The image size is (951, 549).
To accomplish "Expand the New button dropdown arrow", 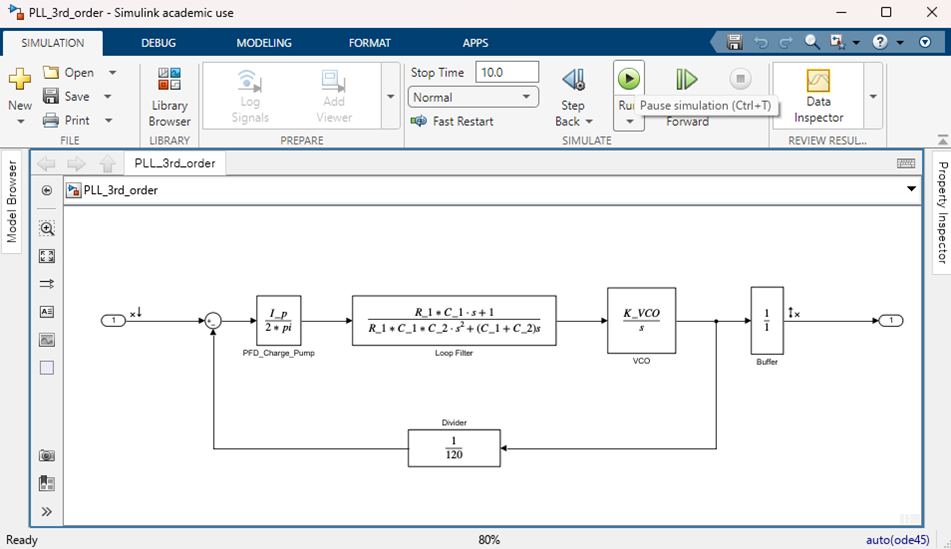I will tap(21, 121).
